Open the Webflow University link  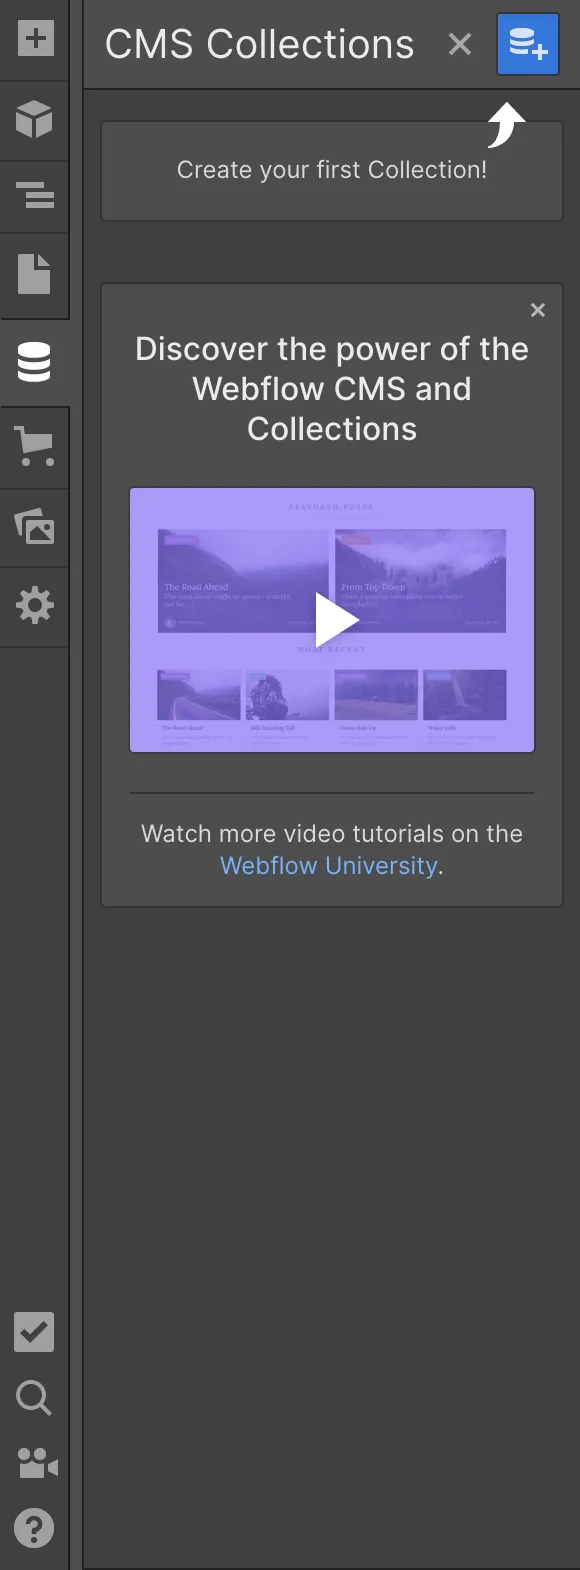tap(329, 865)
